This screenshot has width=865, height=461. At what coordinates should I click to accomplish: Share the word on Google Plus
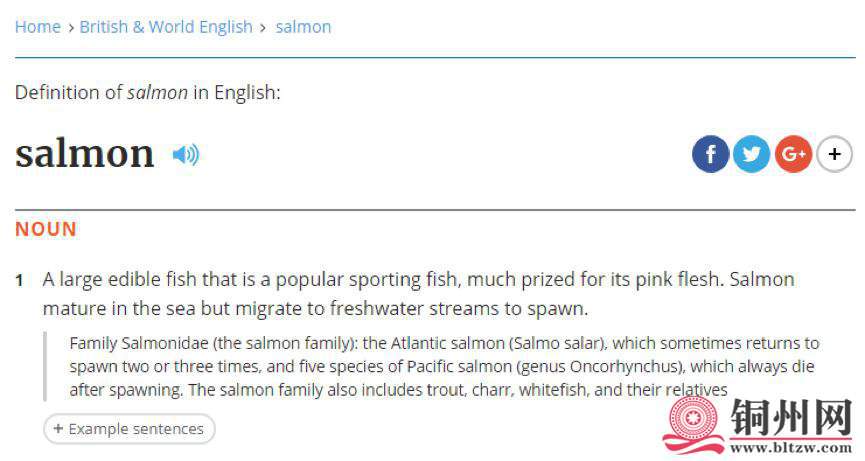(x=793, y=154)
